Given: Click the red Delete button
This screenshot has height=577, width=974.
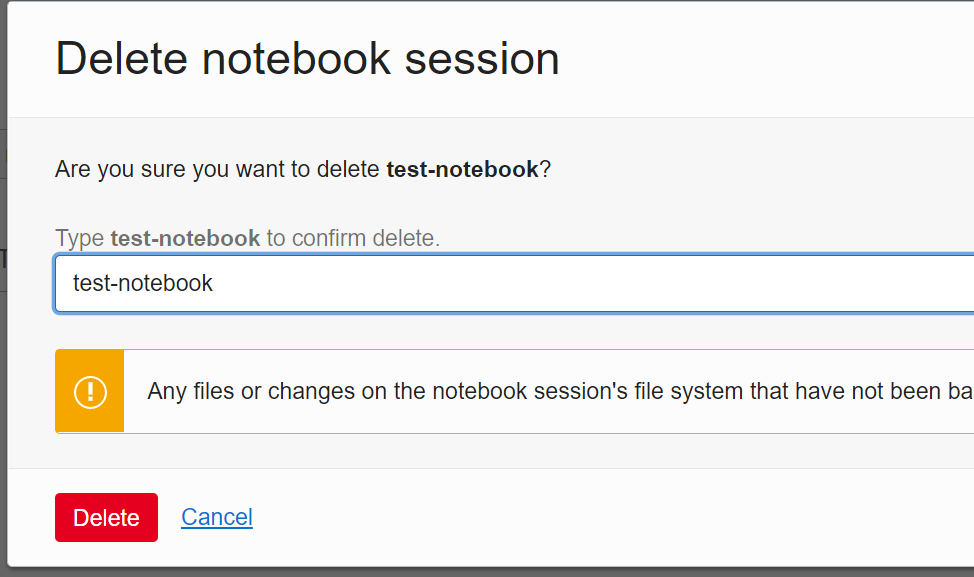Looking at the screenshot, I should point(106,517).
